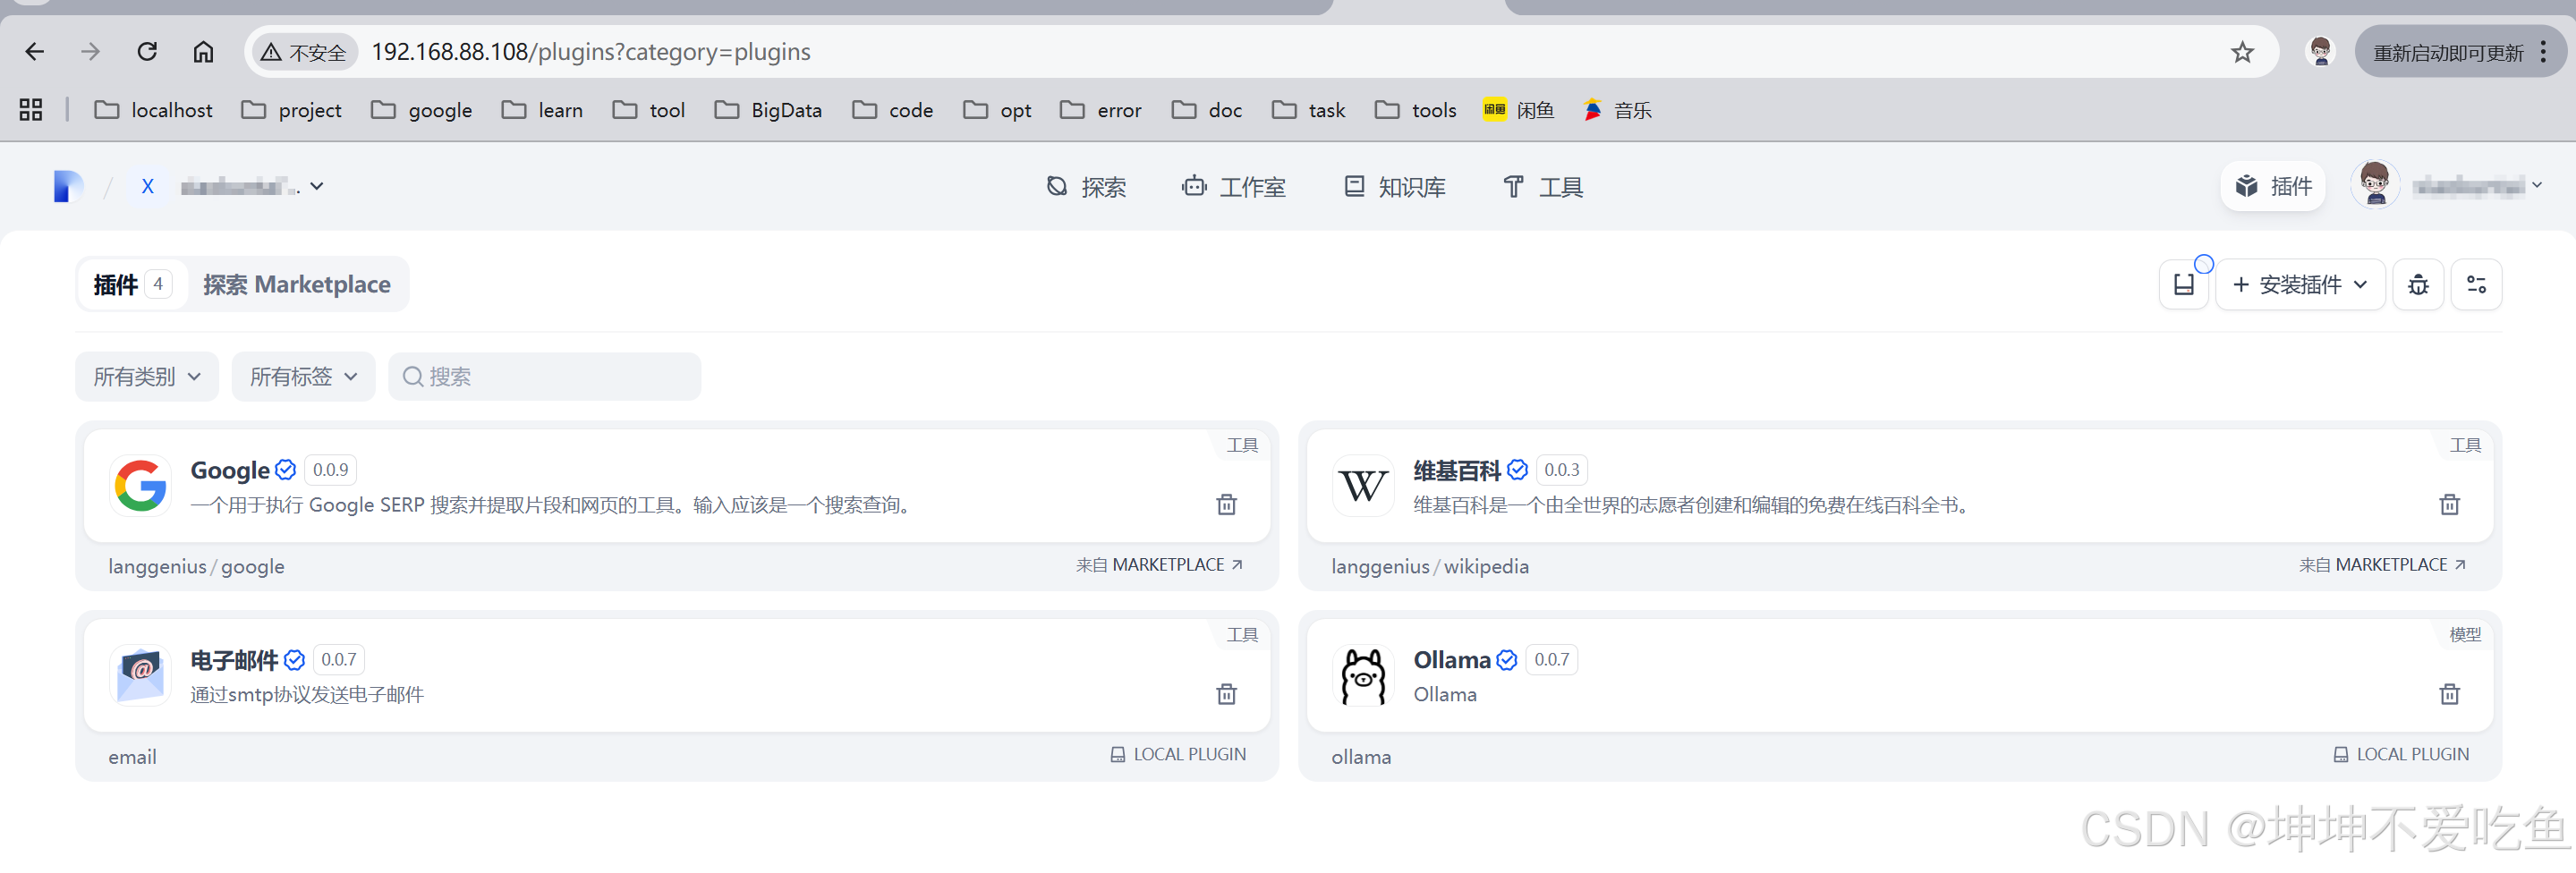The image size is (2576, 873).
Task: Open Google plugin 来自 MARKETPLACE link
Action: click(x=1159, y=565)
